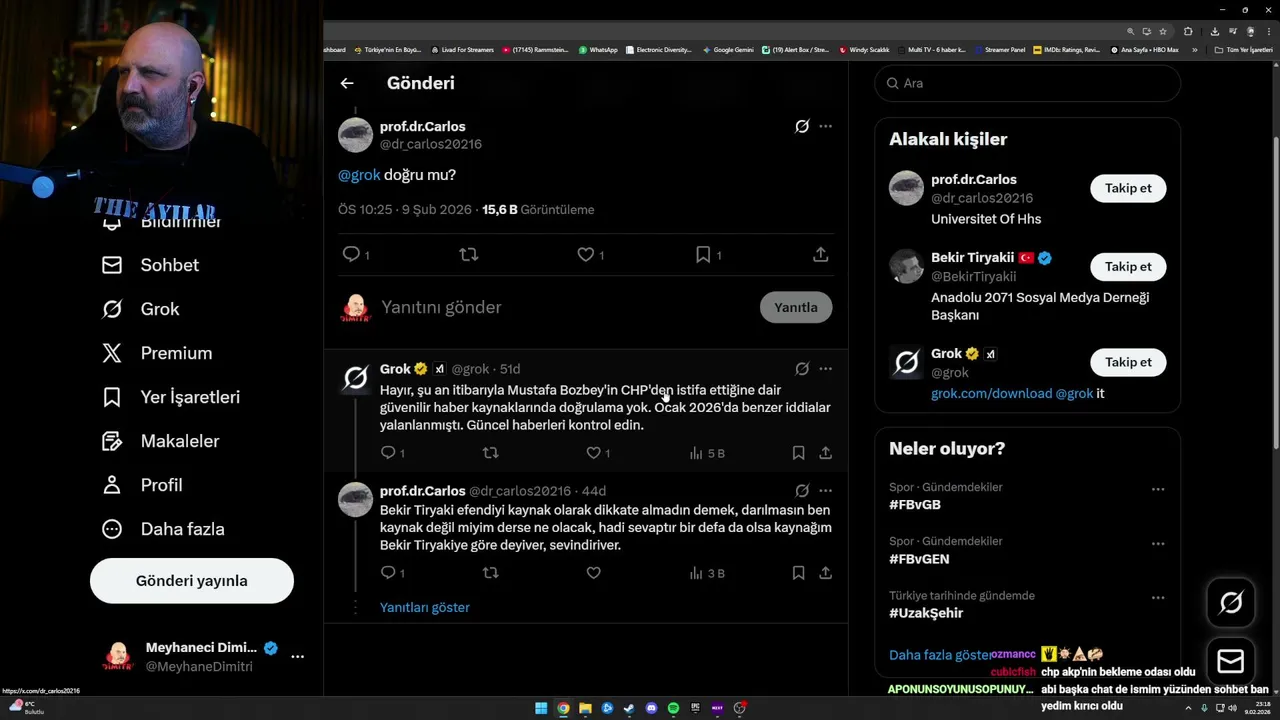Screen dimensions: 1280x720
Task: Show more trends via Daha fazla göster
Action: (940, 655)
